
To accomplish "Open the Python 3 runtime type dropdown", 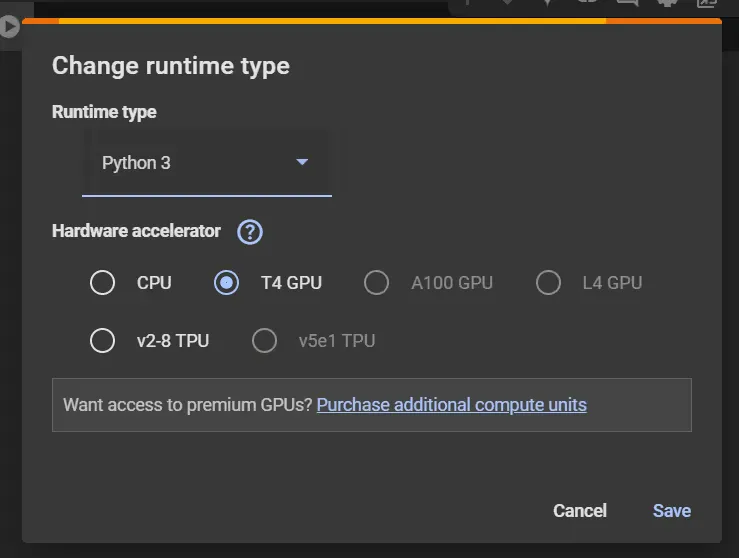I will tap(207, 163).
